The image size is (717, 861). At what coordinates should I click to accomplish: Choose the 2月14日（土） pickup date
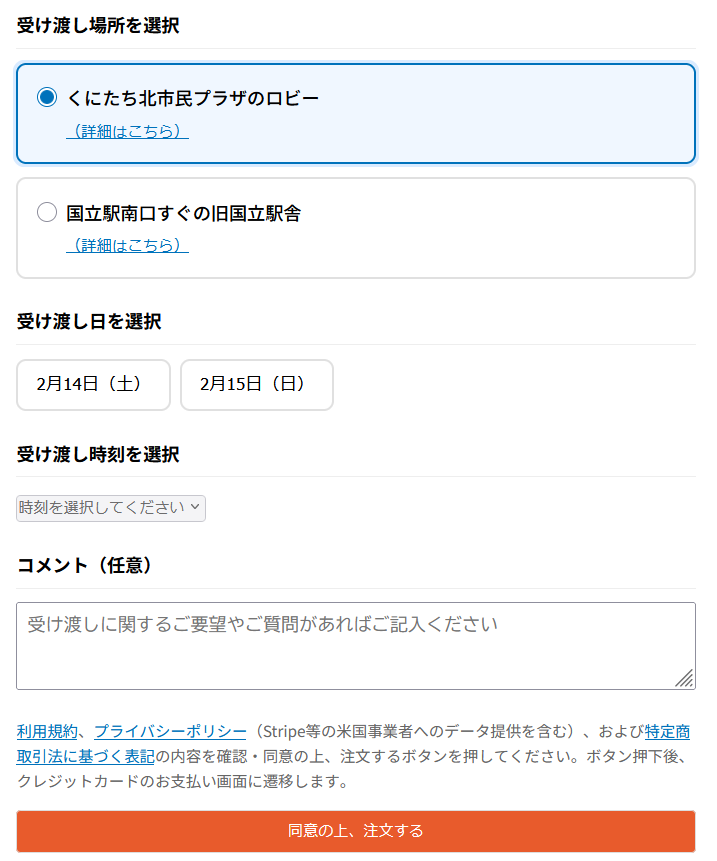coord(93,384)
